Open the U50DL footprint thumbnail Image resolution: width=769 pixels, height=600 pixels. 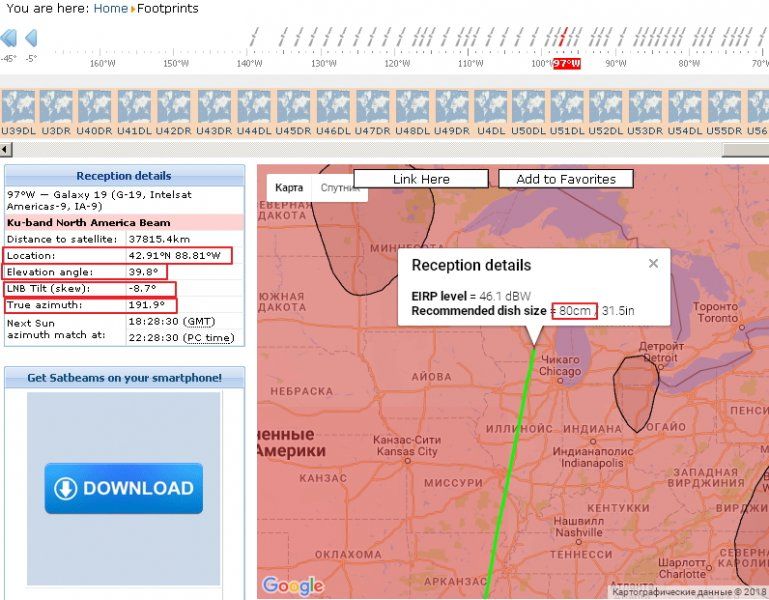(x=528, y=107)
